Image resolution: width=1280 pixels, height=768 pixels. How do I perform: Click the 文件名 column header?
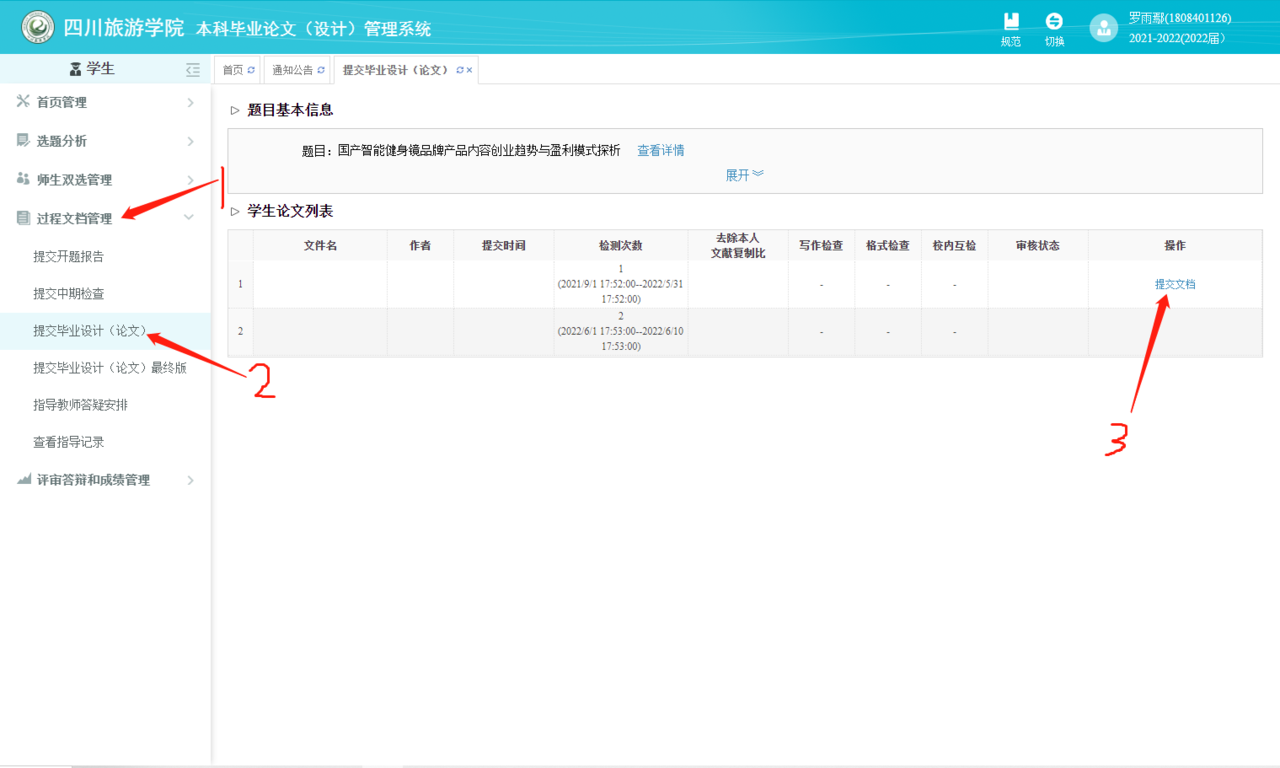[x=320, y=246]
